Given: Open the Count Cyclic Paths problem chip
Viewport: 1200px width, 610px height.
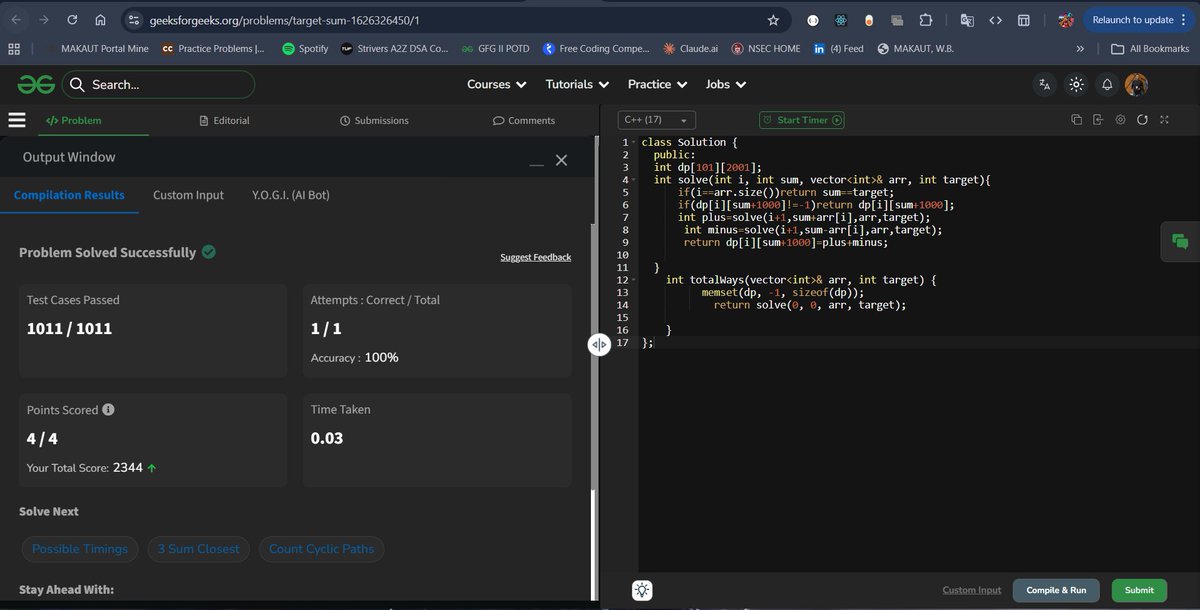Looking at the screenshot, I should point(321,549).
